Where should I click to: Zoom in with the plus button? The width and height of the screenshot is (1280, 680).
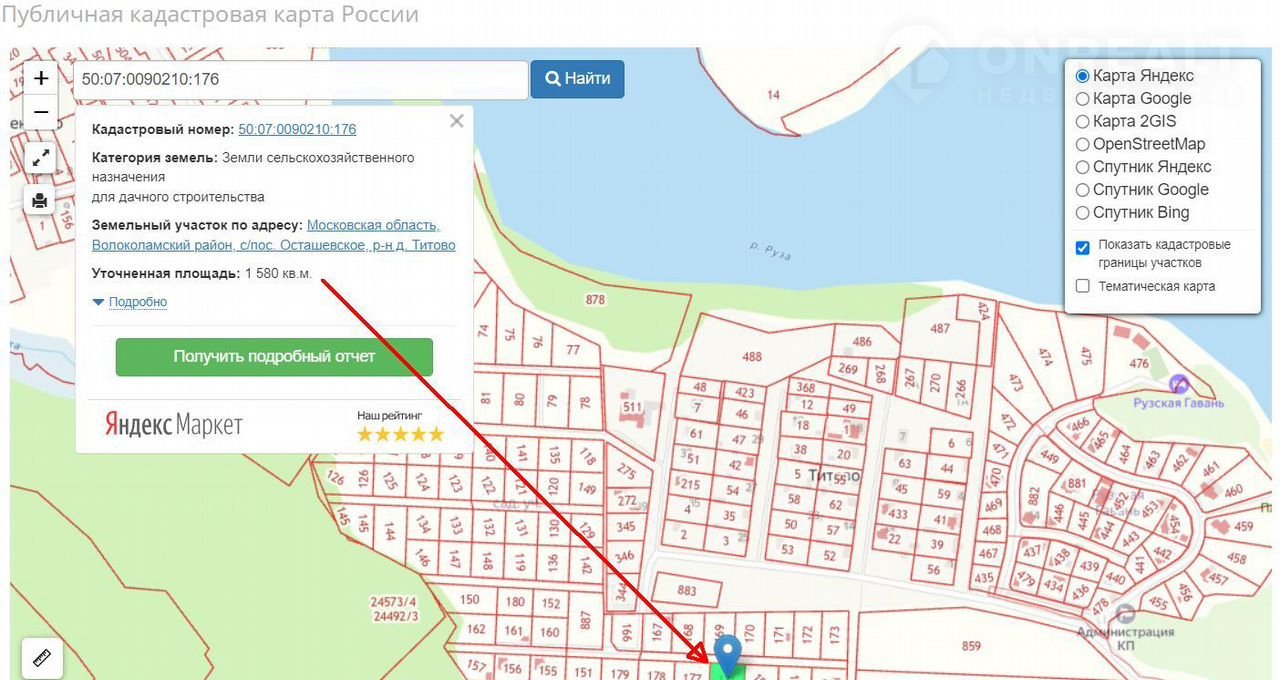pyautogui.click(x=41, y=78)
